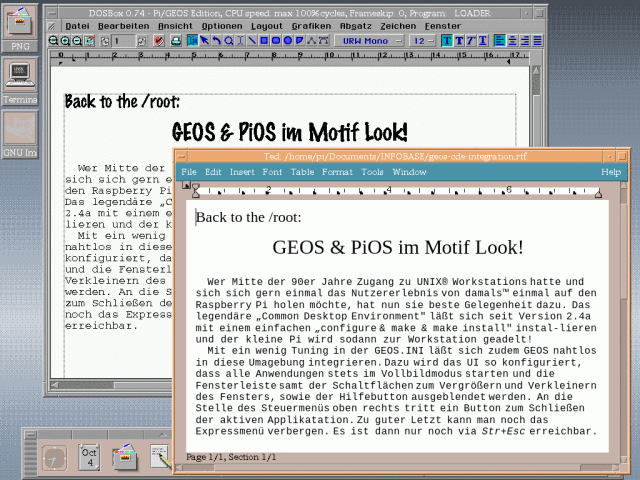This screenshot has height=480, width=640.
Task: Open Ted's Help menu
Action: pyautogui.click(x=611, y=172)
